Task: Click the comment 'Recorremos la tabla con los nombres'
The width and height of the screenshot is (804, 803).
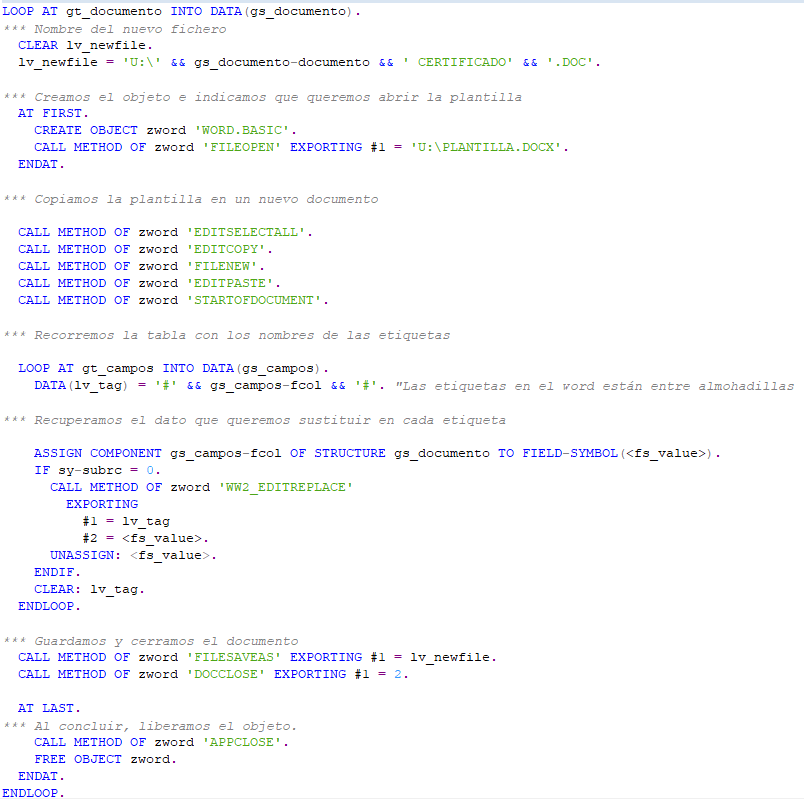Action: pos(226,335)
